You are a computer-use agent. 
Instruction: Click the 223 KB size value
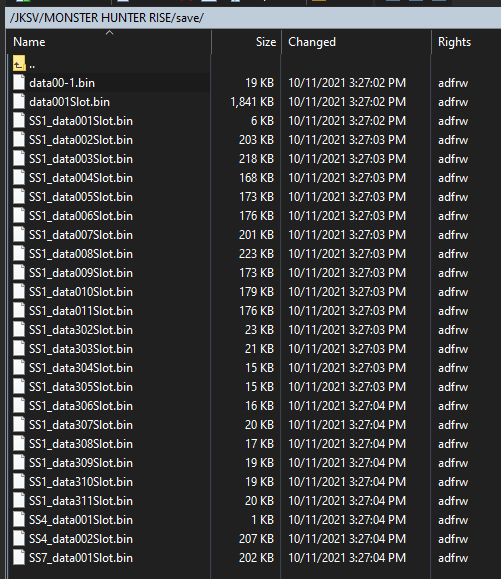coord(257,254)
